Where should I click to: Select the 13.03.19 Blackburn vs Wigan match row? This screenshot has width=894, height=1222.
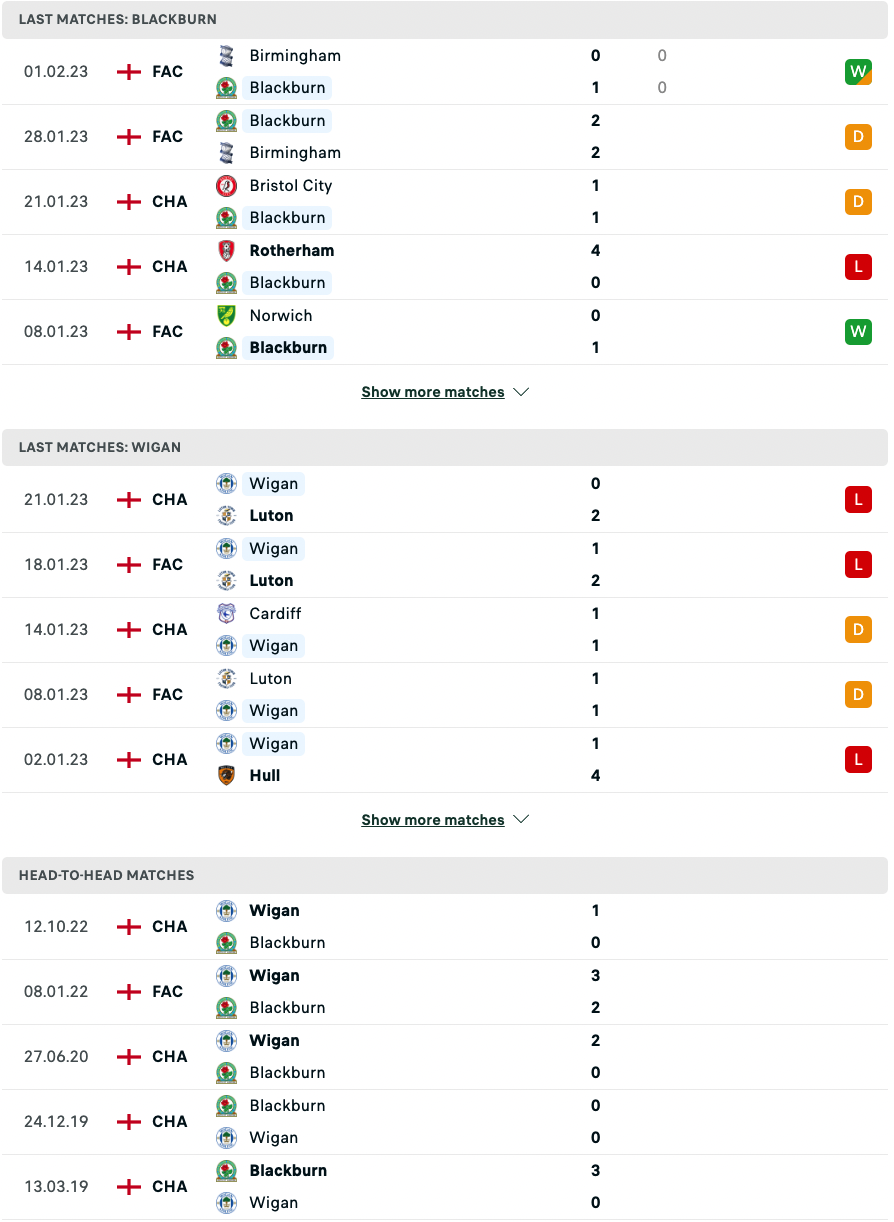[445, 1187]
